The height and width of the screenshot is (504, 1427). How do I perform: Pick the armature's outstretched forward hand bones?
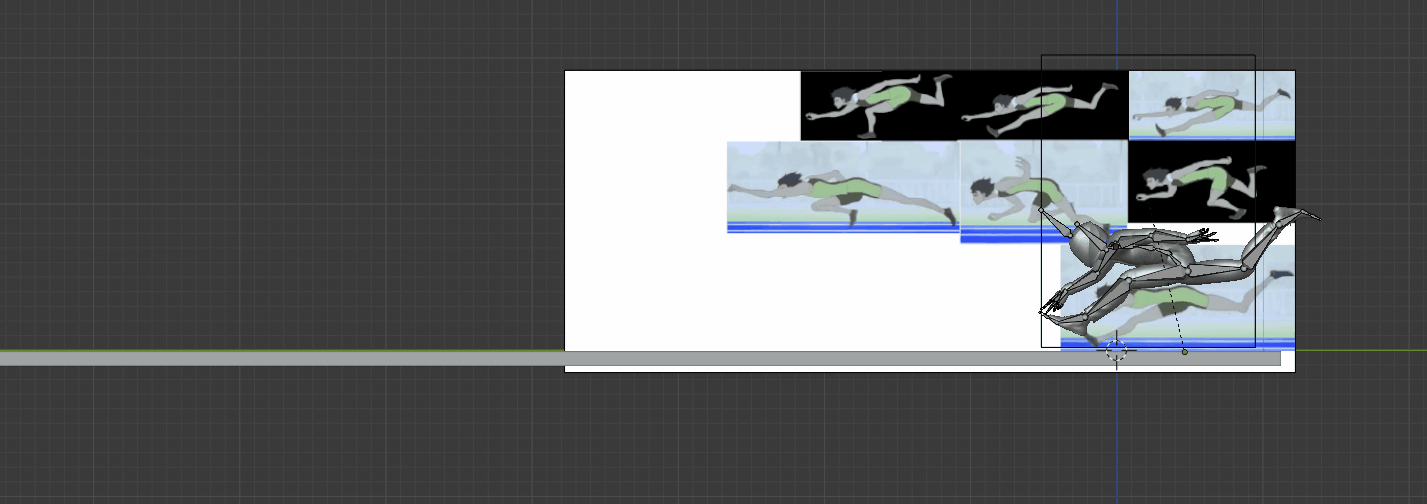(1052, 300)
